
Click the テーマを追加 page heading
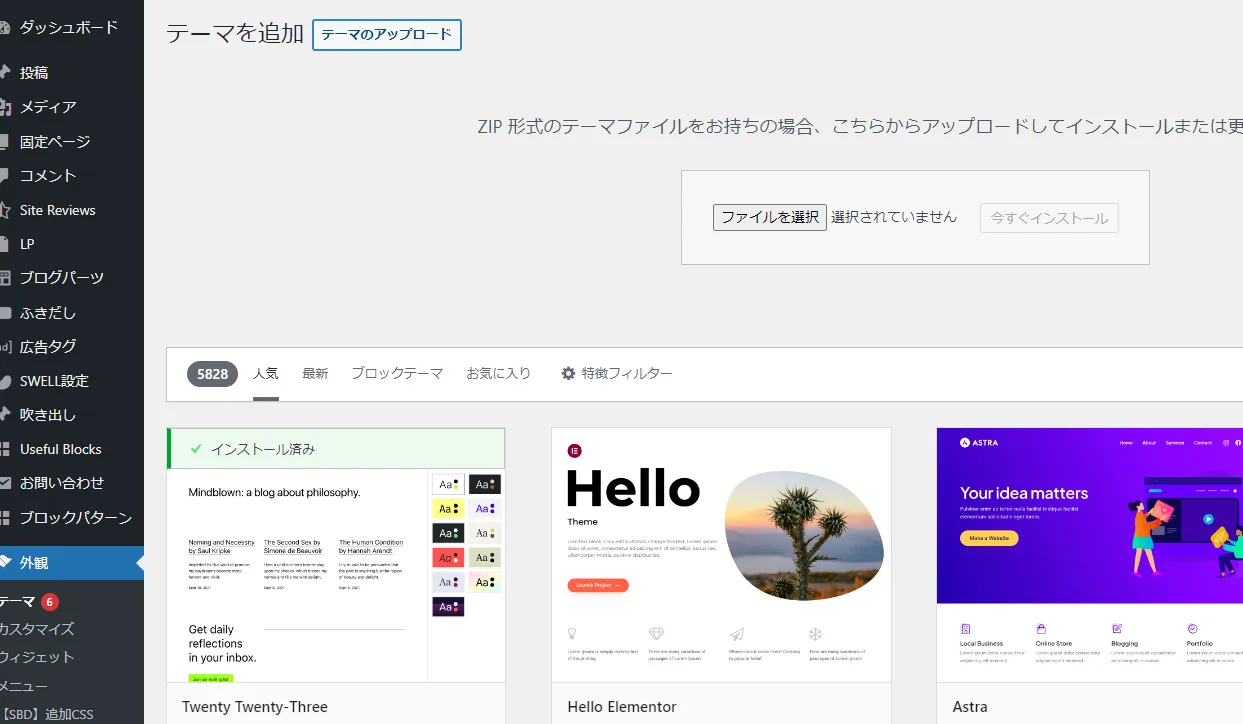[235, 33]
